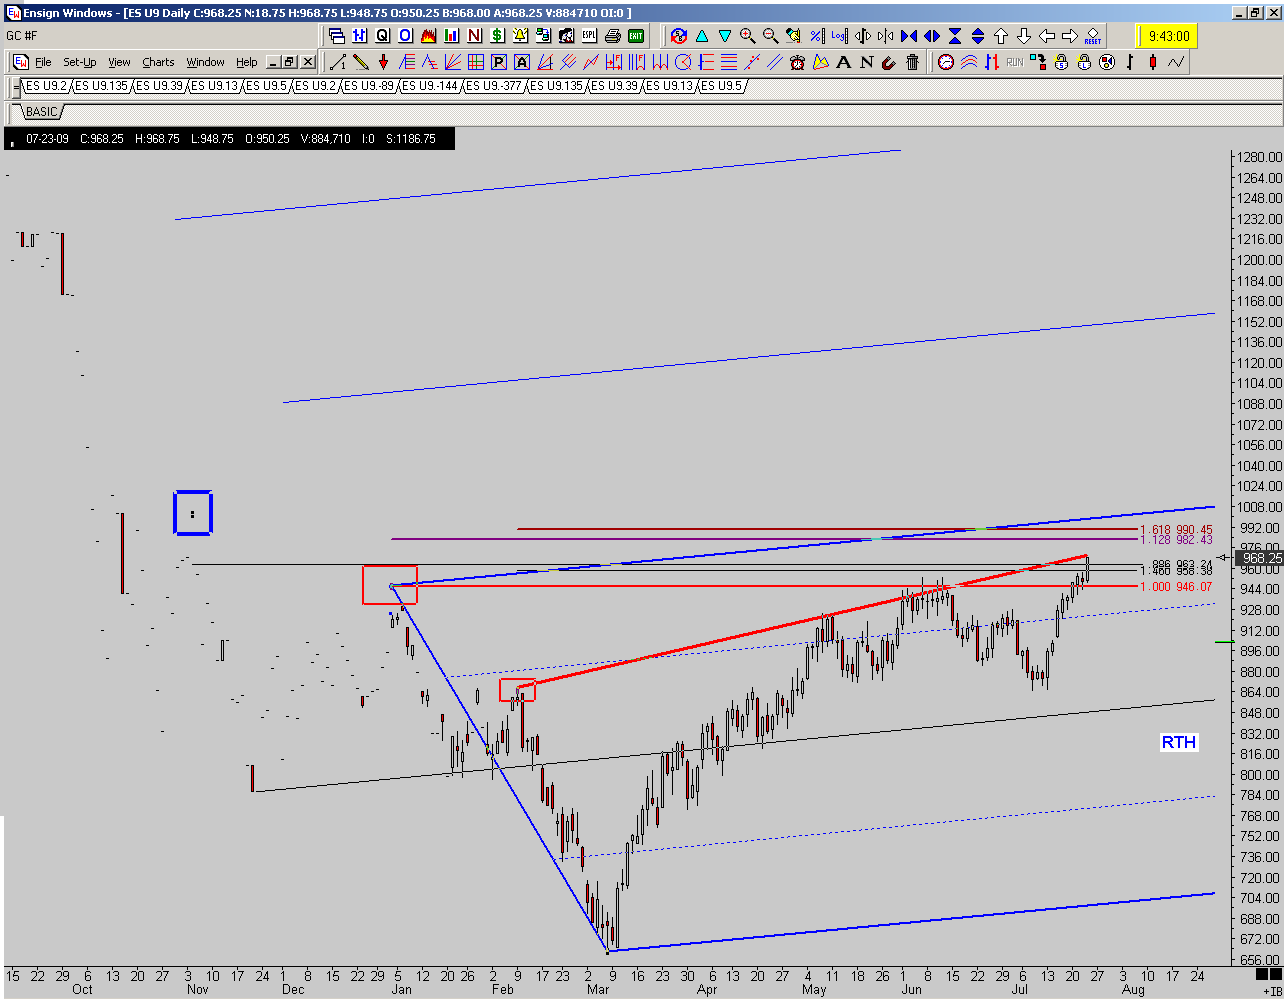Image resolution: width=1288 pixels, height=1000 pixels.
Task: Select the BASIC tab
Action: 43,112
